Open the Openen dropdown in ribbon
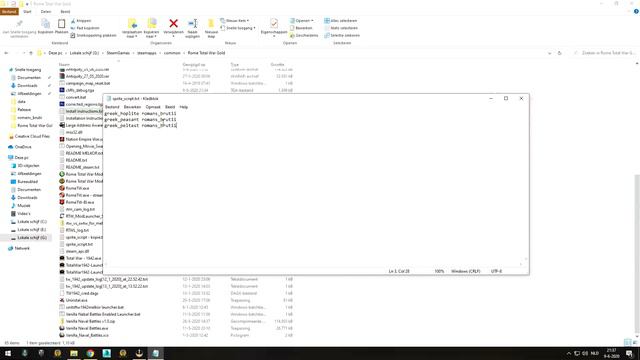Viewport: 640px width, 360px height. (302, 20)
